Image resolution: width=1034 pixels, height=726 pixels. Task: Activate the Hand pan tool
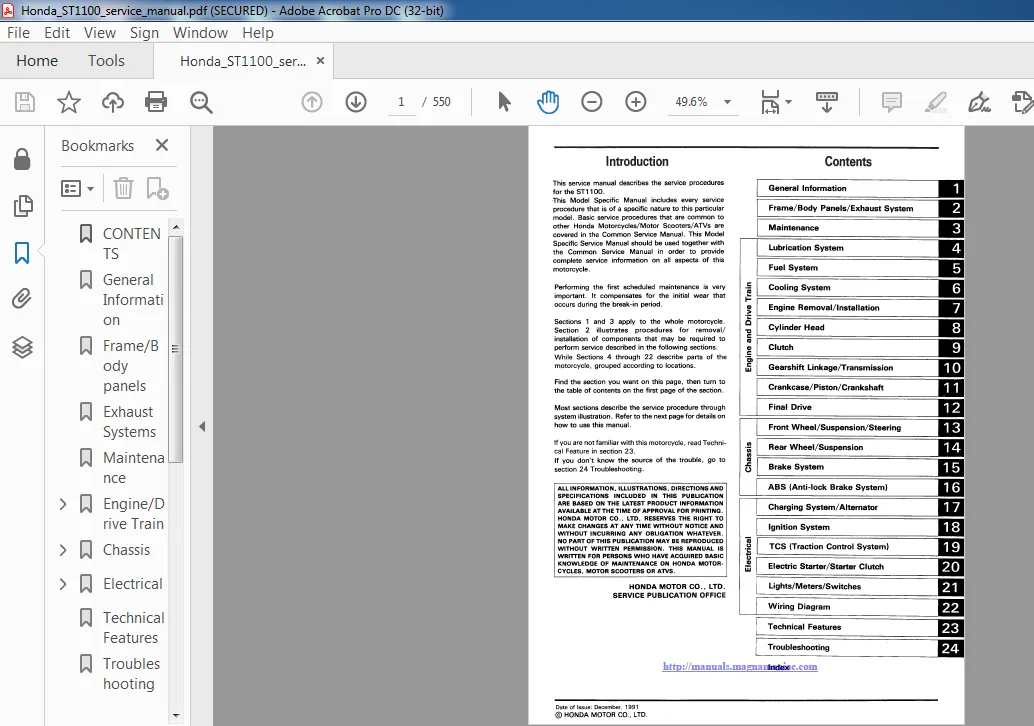click(x=548, y=102)
